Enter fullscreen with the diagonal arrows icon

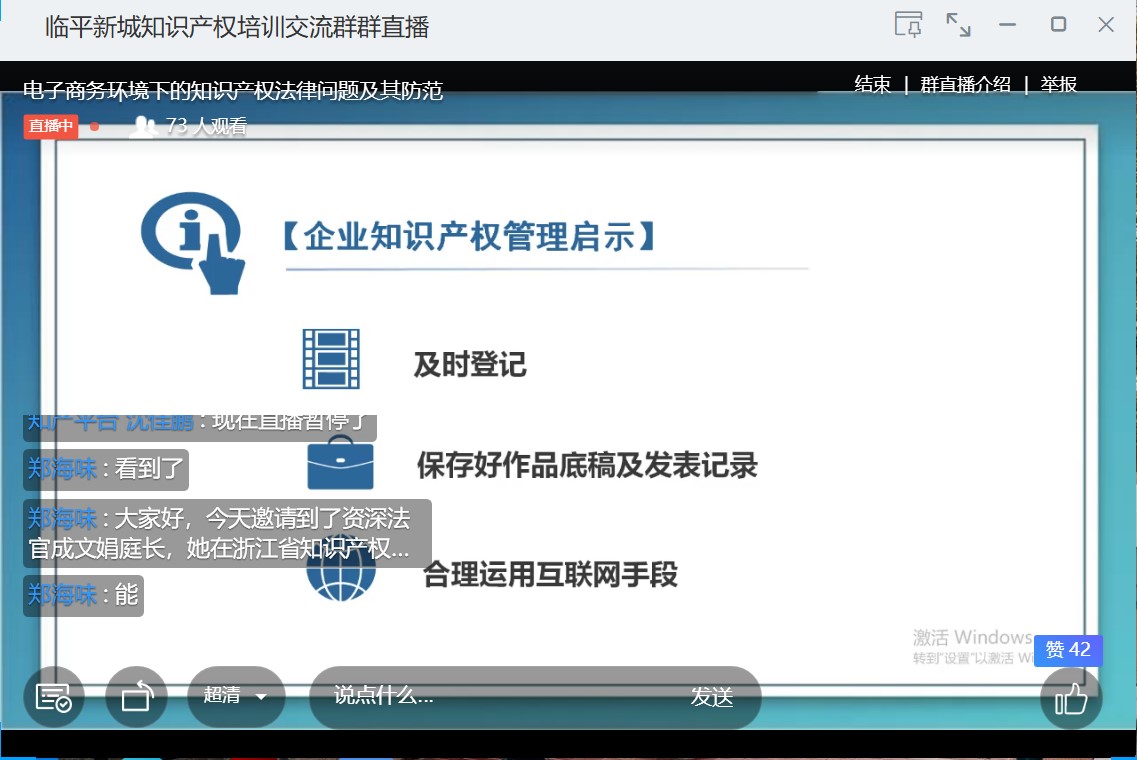[958, 25]
